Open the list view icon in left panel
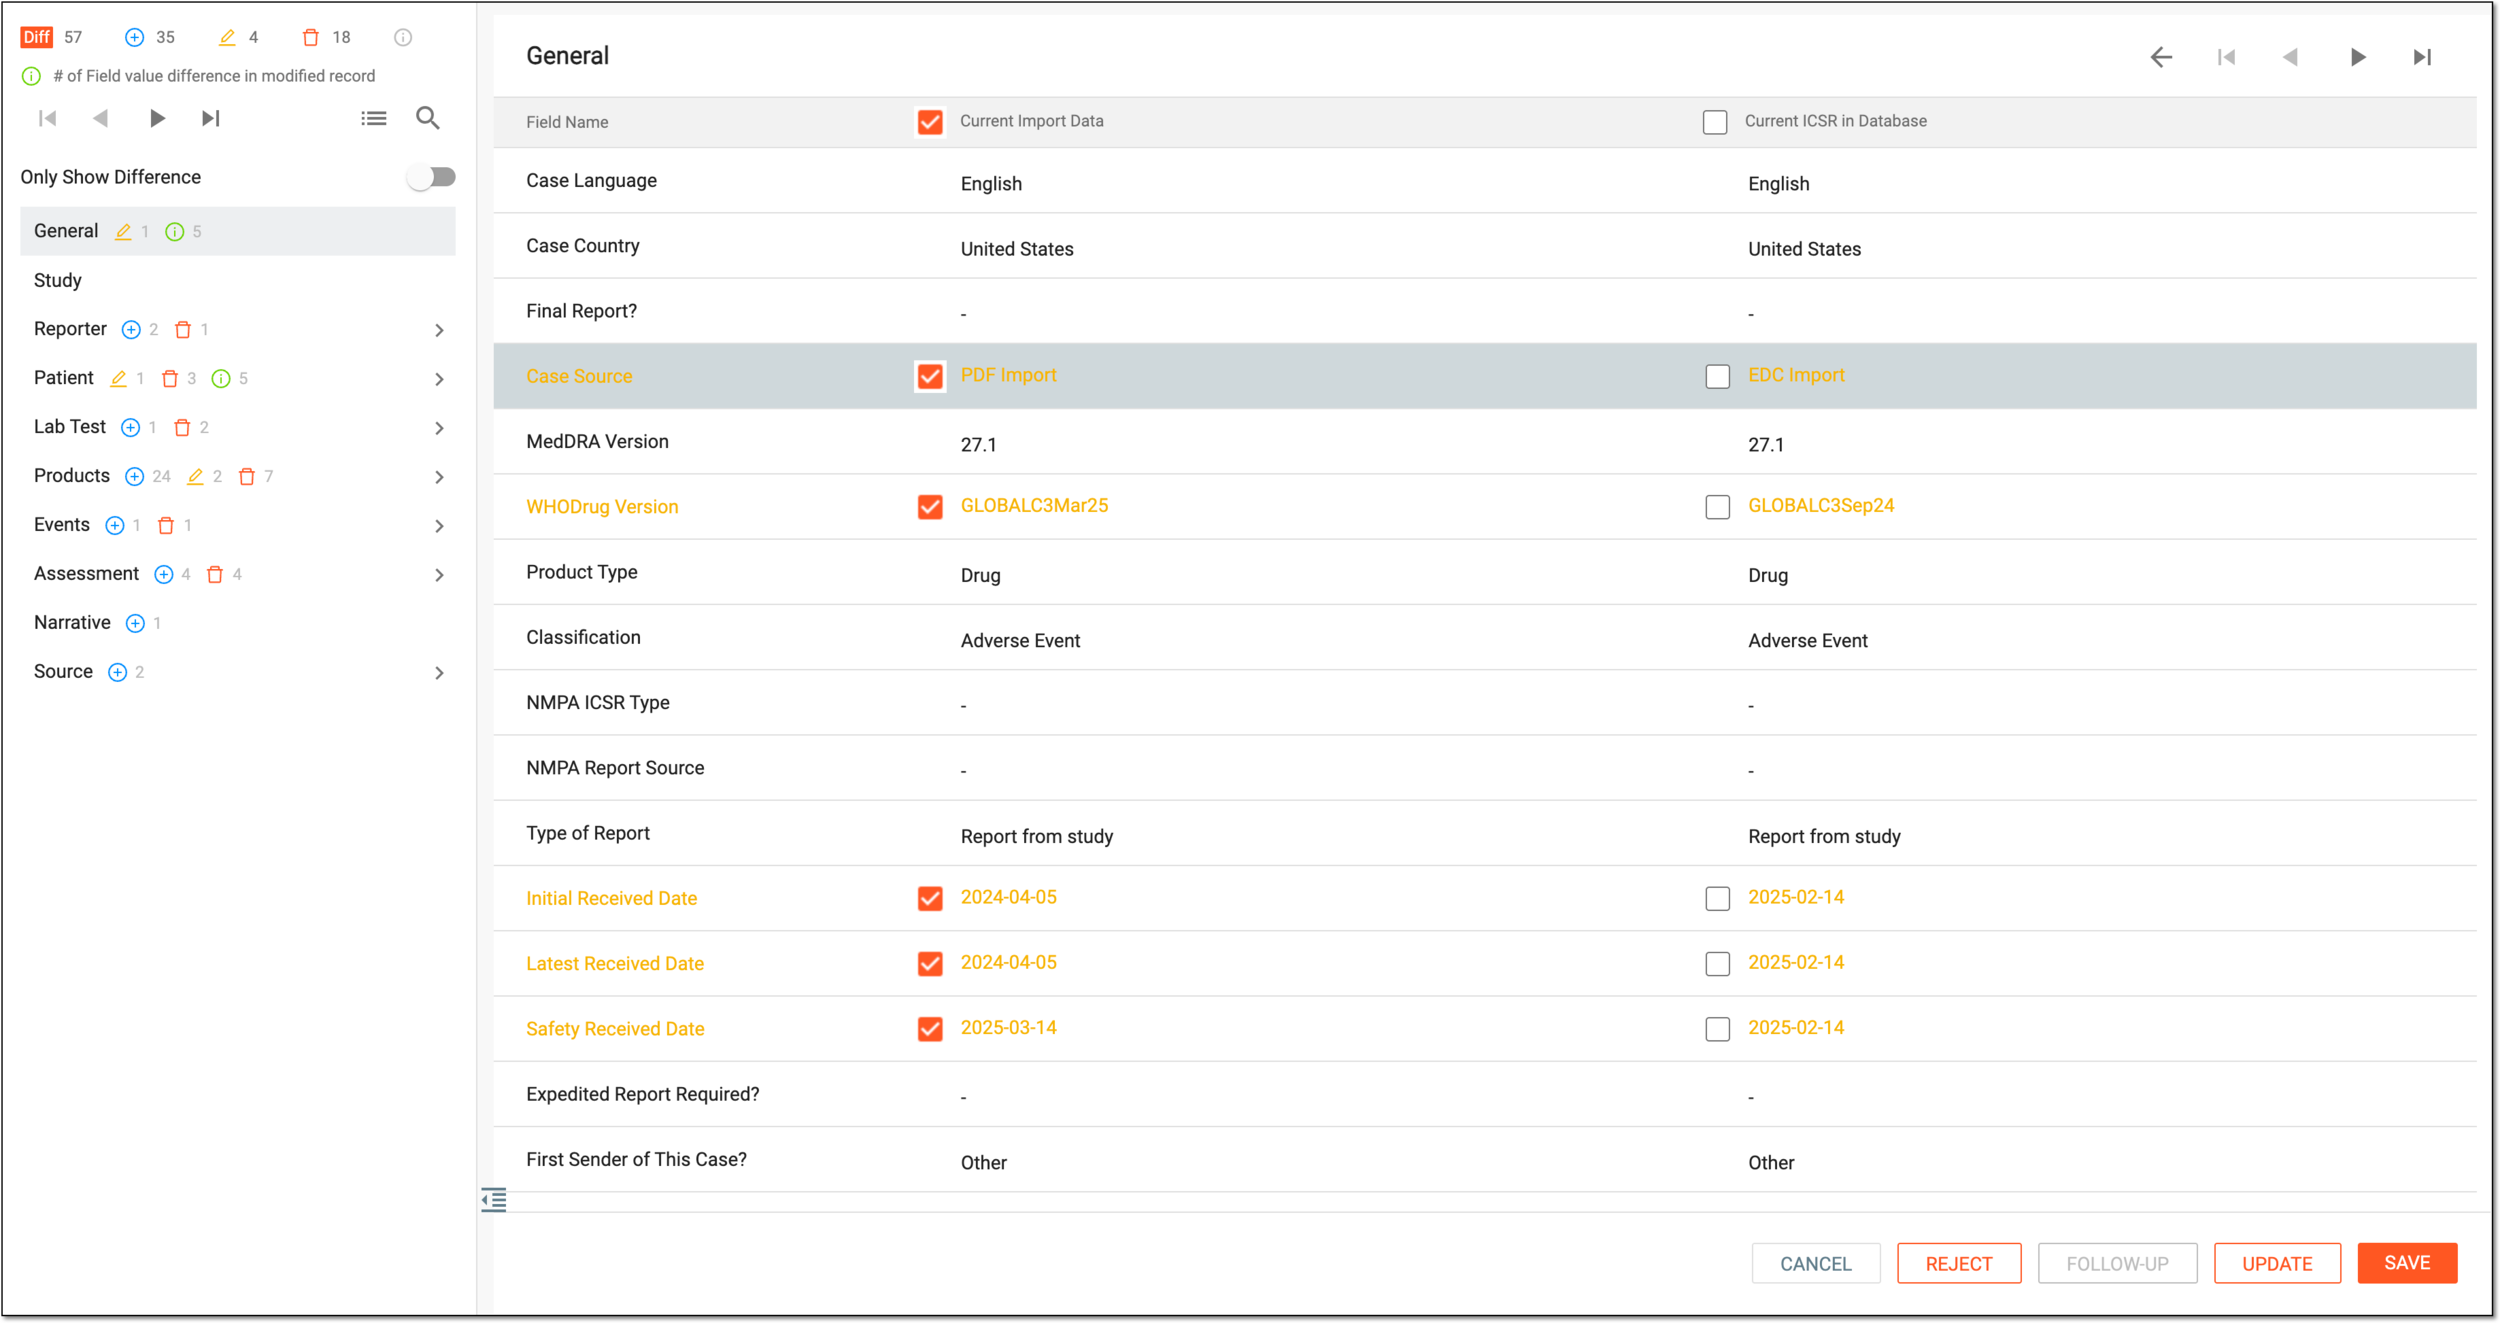Viewport: 2500px width, 1323px height. 374,118
